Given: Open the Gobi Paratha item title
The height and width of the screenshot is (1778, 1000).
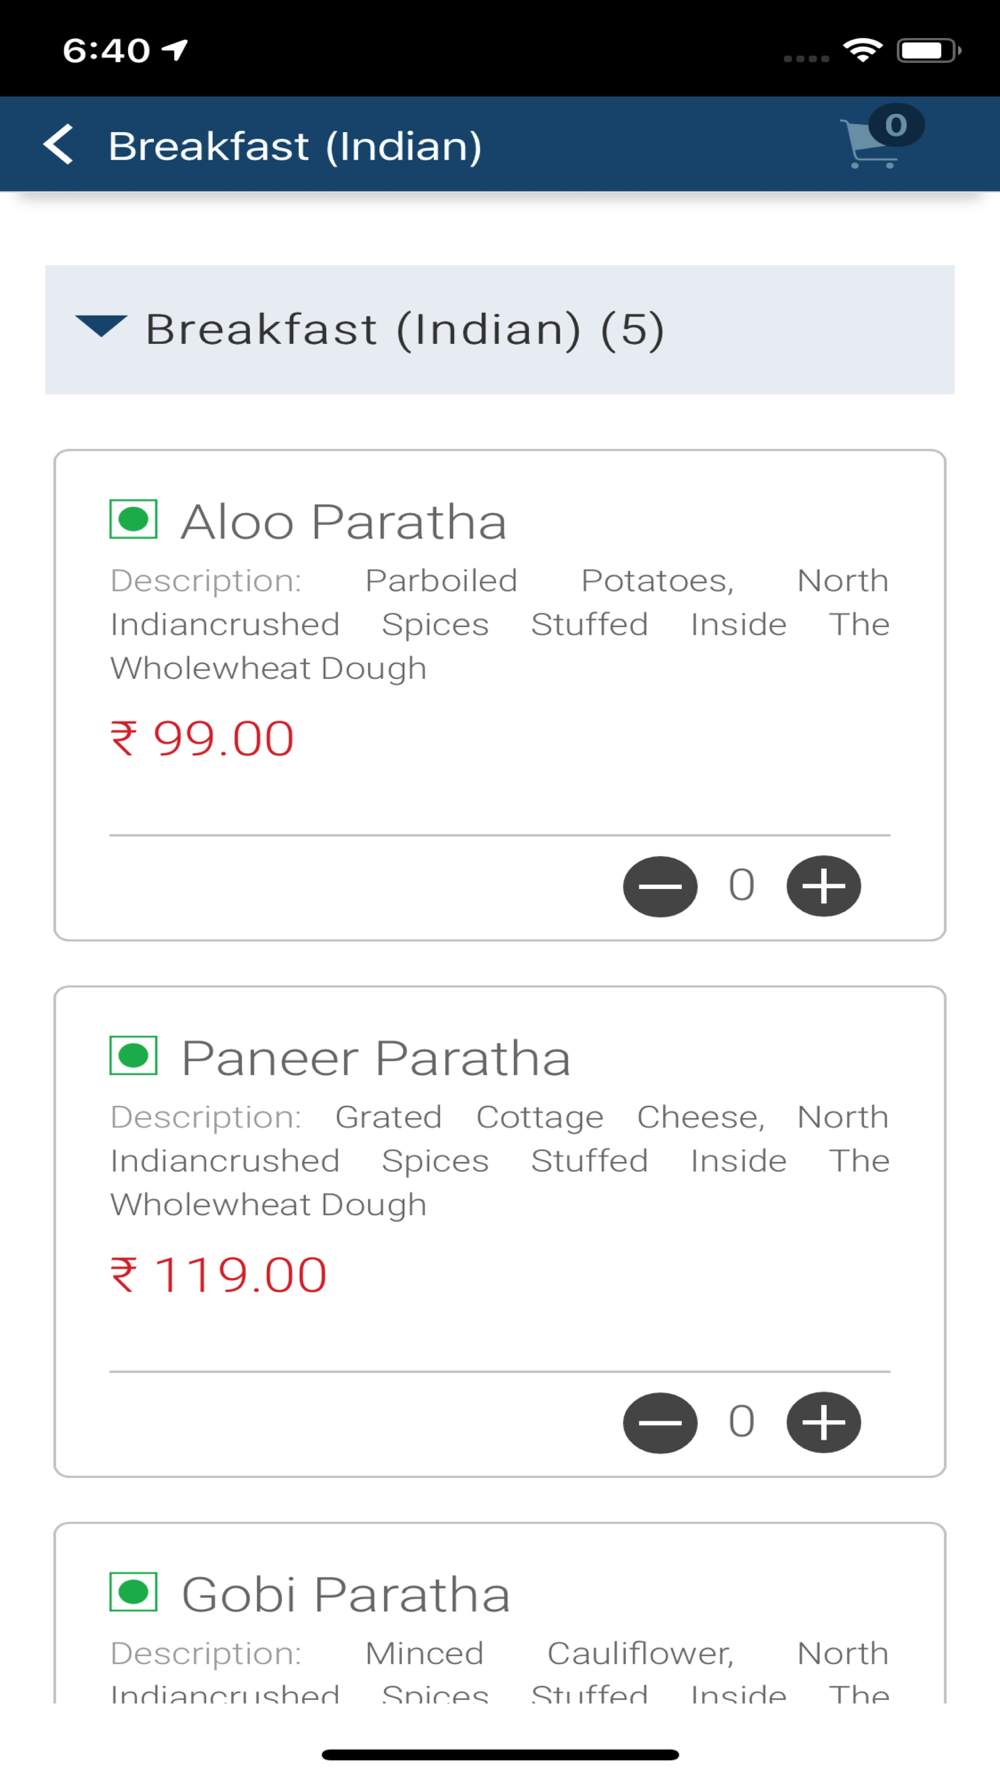Looking at the screenshot, I should [x=345, y=1594].
